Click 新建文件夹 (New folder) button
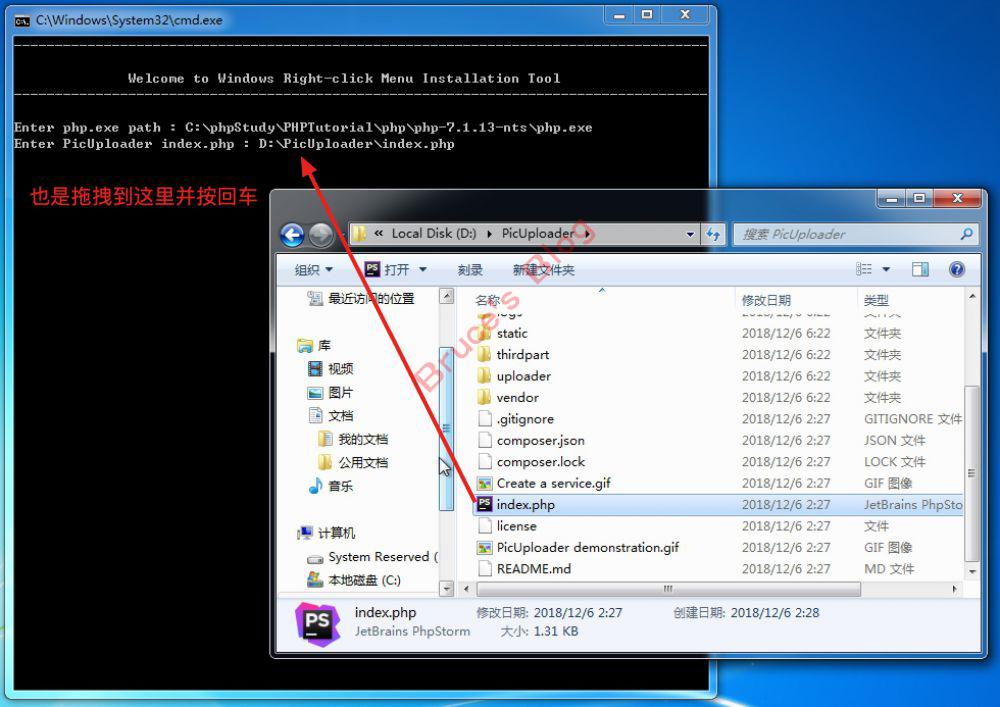The image size is (1000, 707). point(543,270)
